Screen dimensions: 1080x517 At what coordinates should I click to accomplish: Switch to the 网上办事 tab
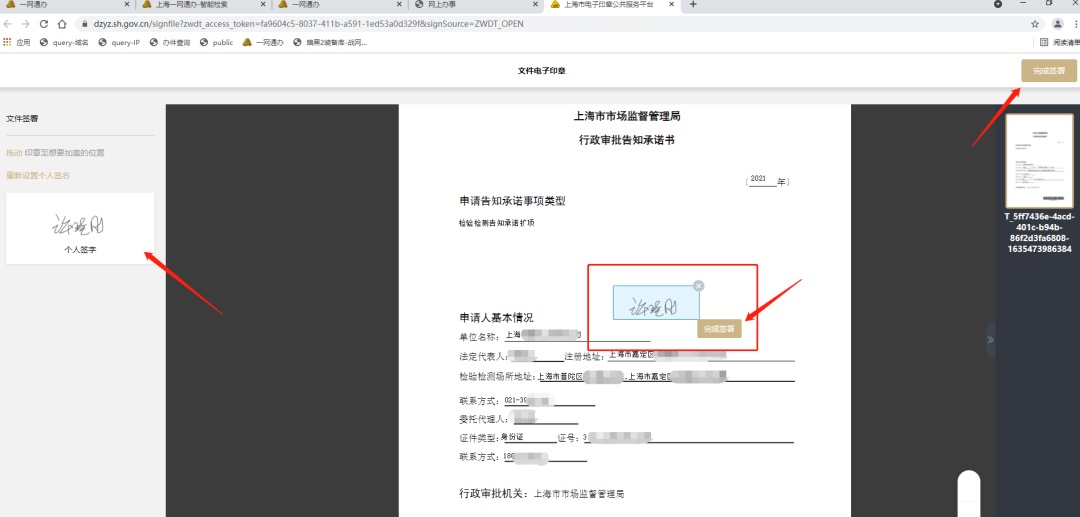click(476, 4)
